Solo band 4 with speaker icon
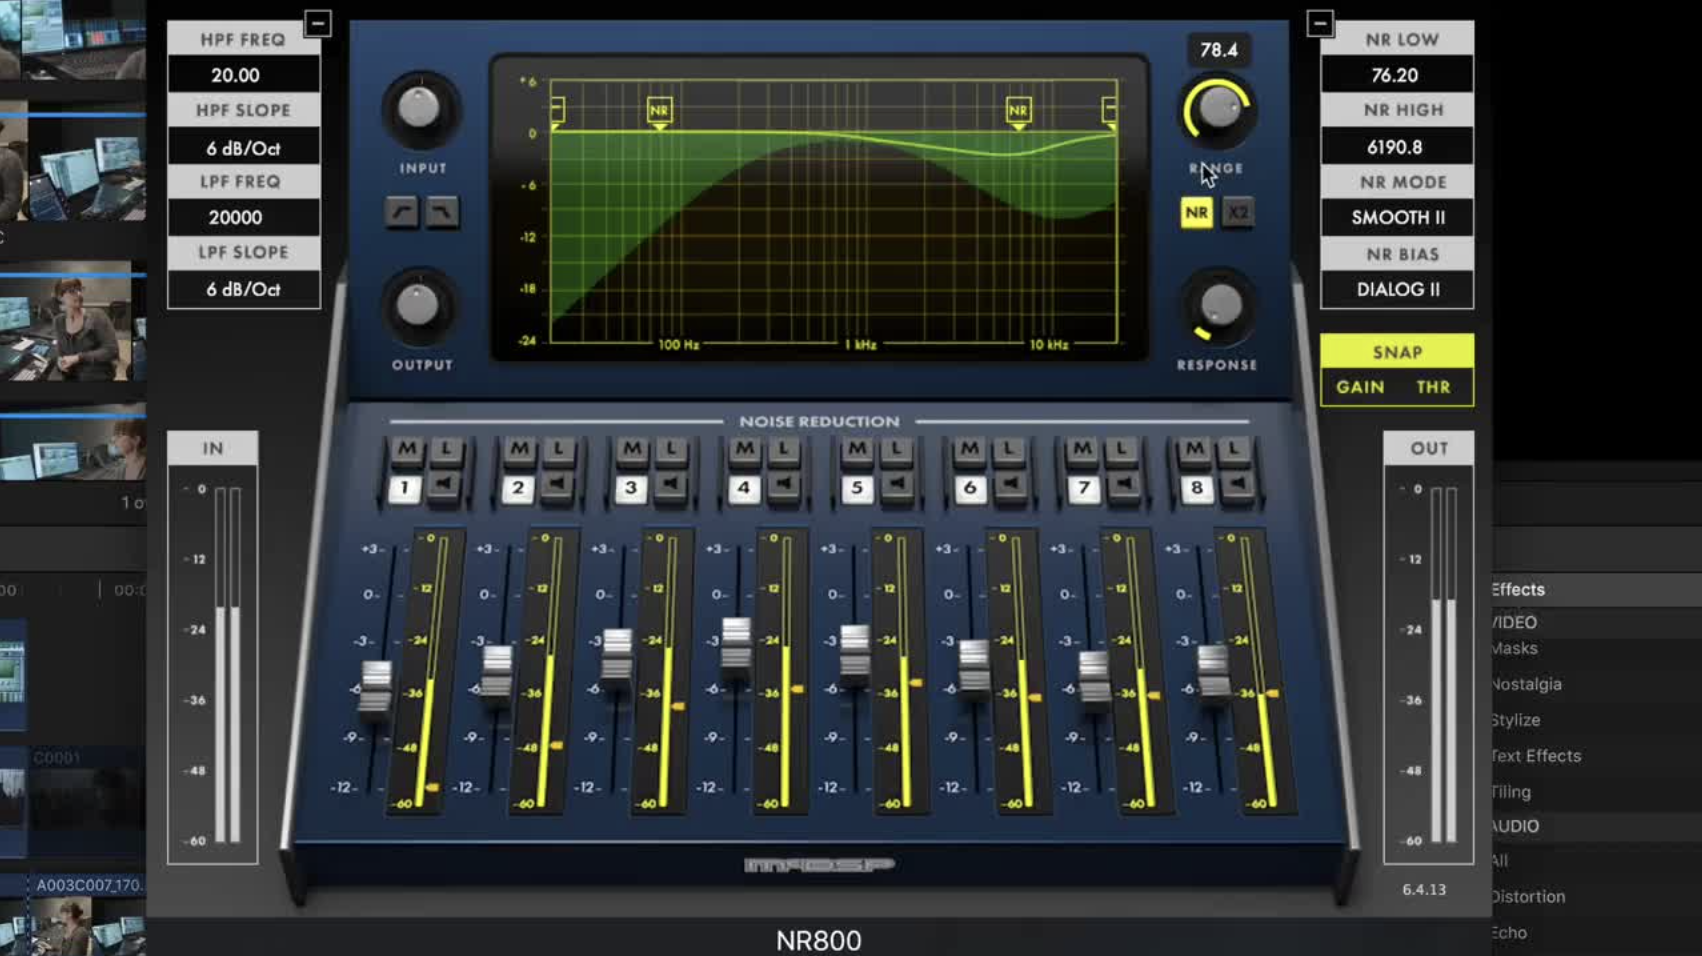This screenshot has width=1702, height=956. [784, 486]
